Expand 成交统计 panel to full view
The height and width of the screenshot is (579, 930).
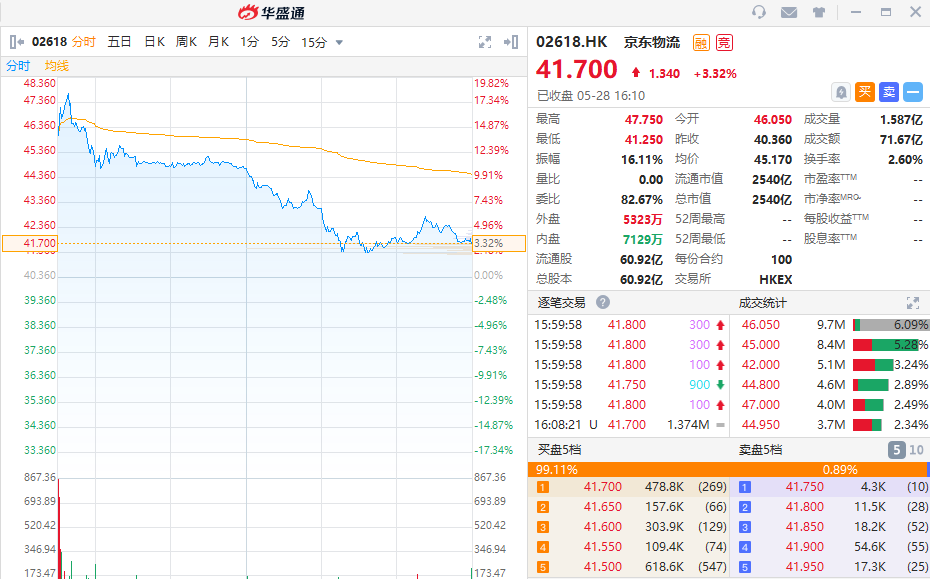pos(912,302)
